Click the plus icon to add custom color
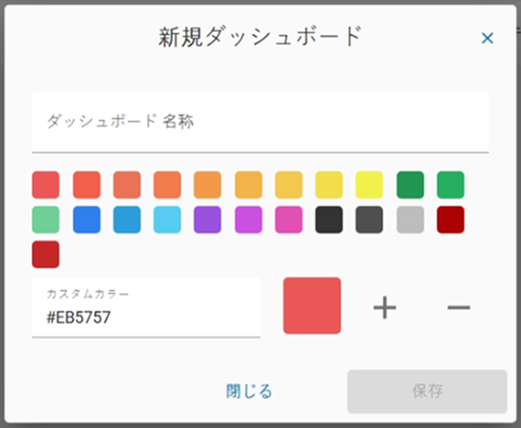The image size is (521, 428). coord(385,307)
